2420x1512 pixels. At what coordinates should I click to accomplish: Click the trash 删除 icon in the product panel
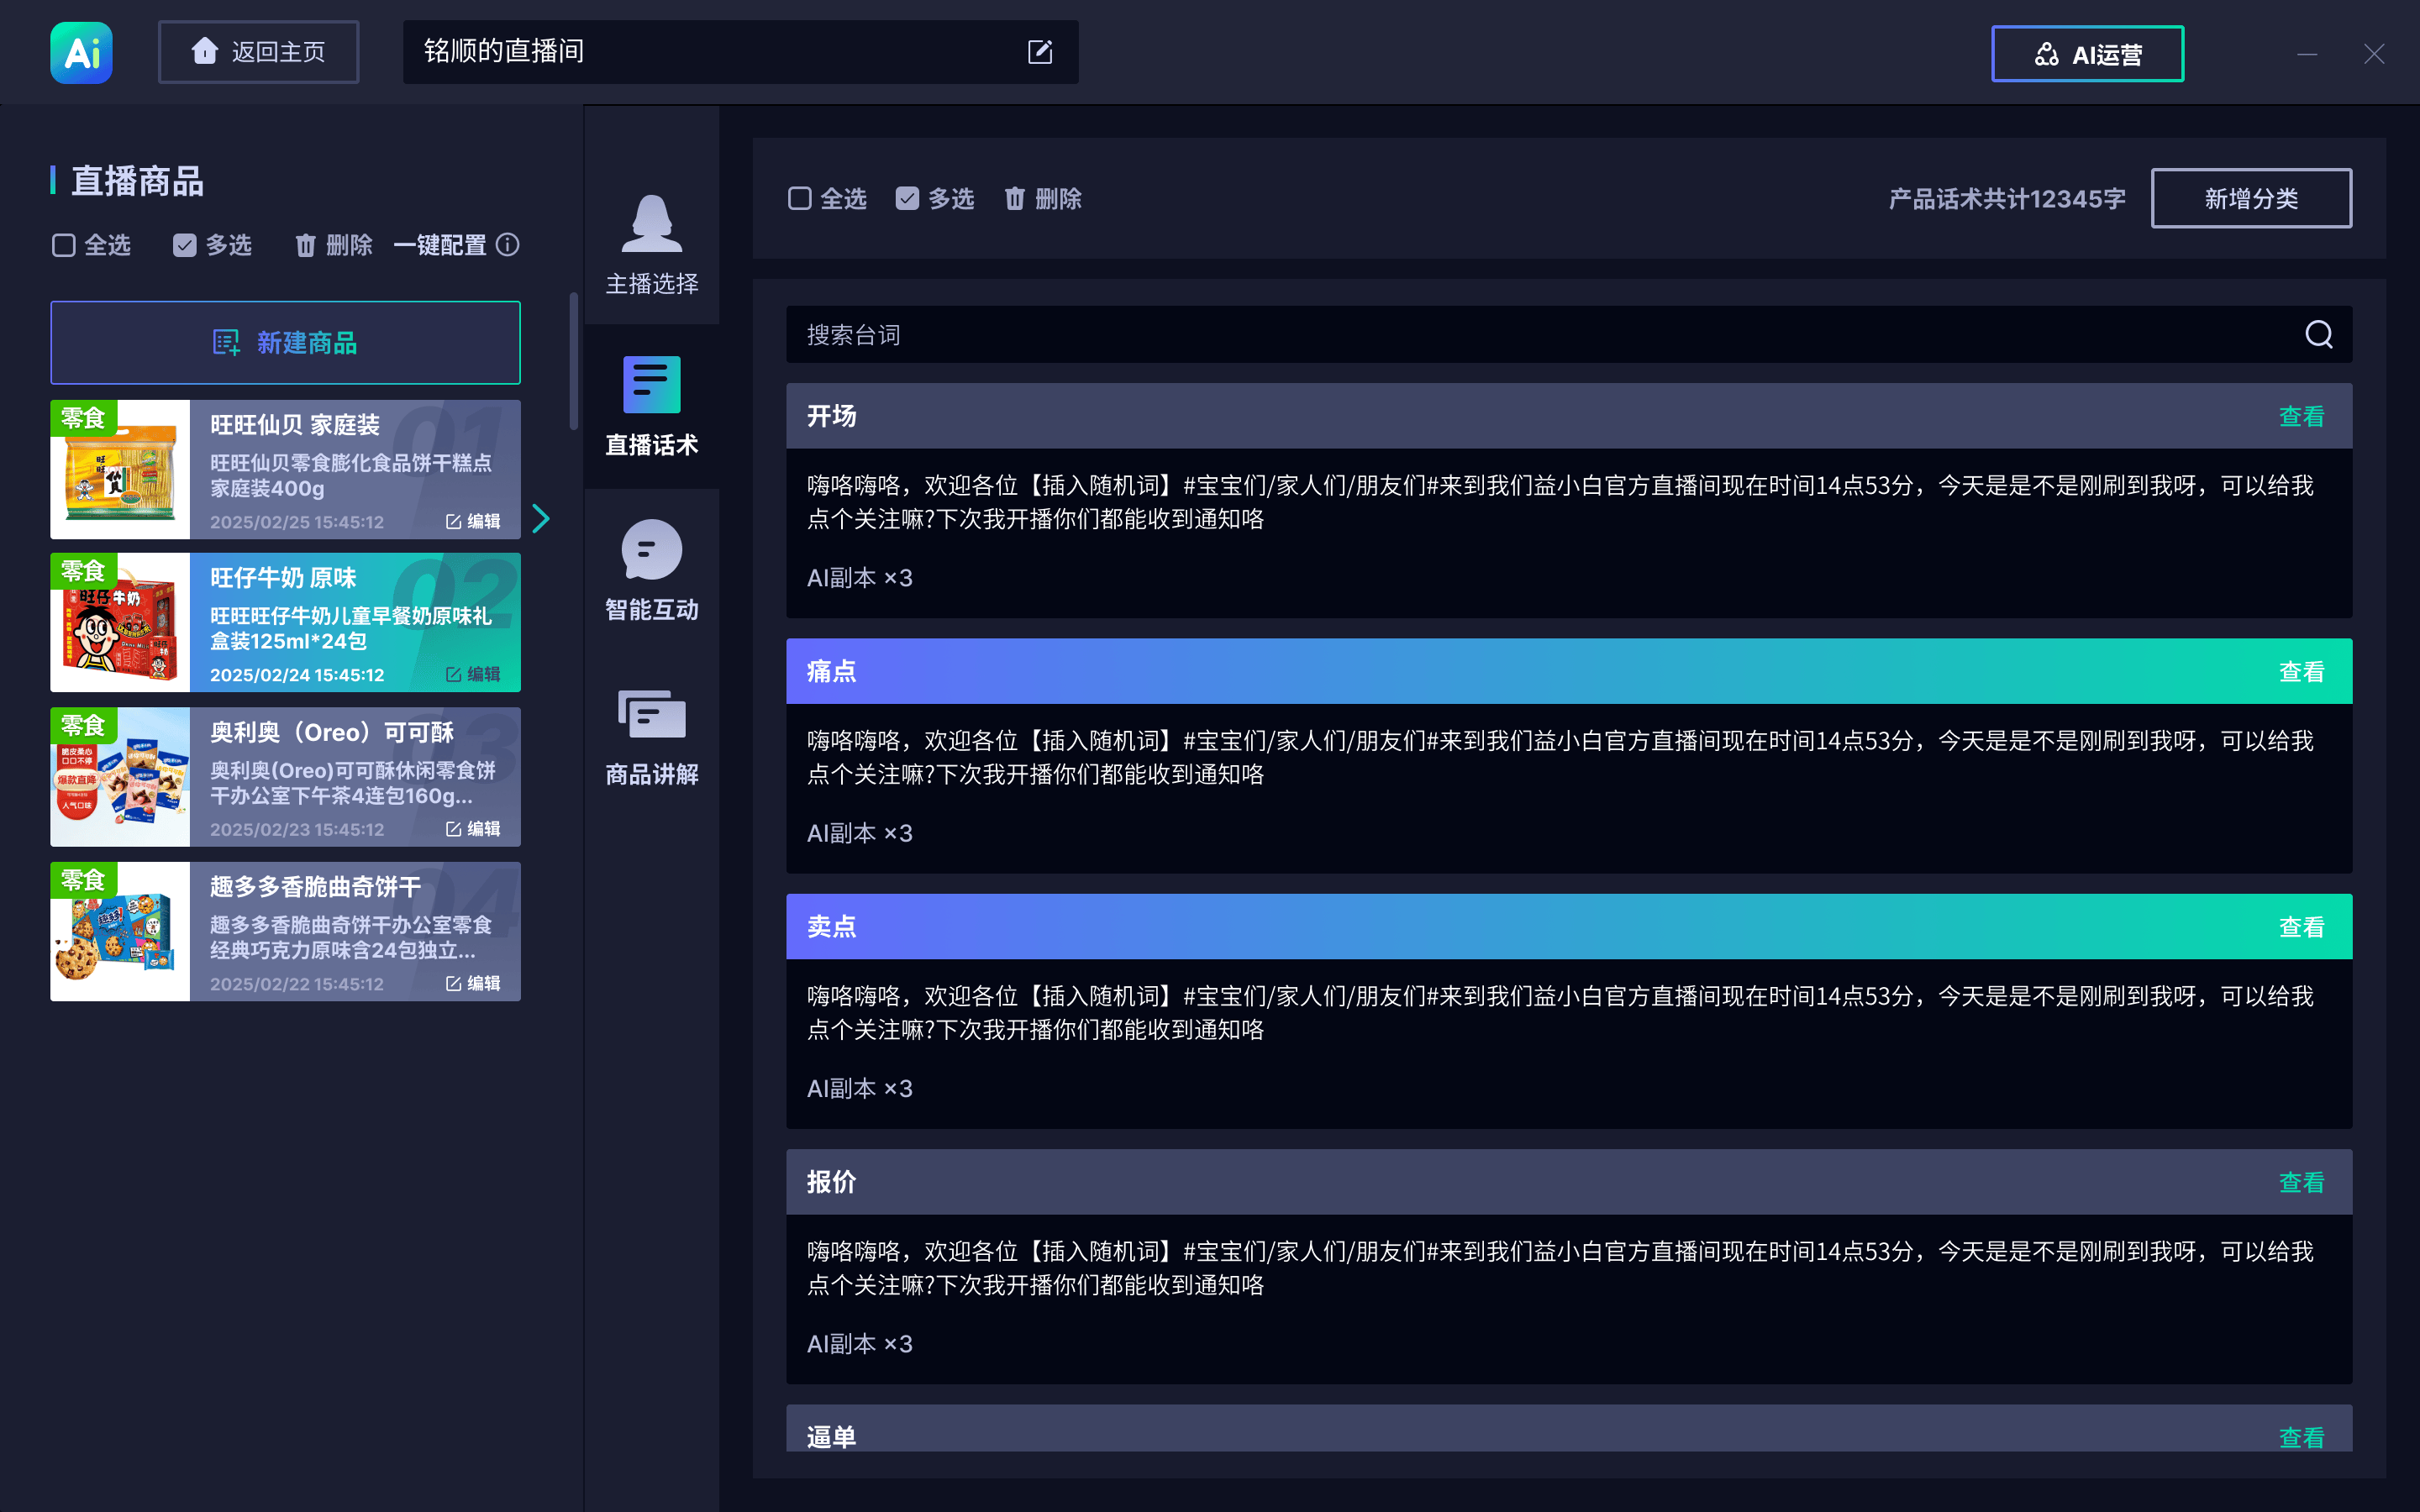pyautogui.click(x=305, y=246)
